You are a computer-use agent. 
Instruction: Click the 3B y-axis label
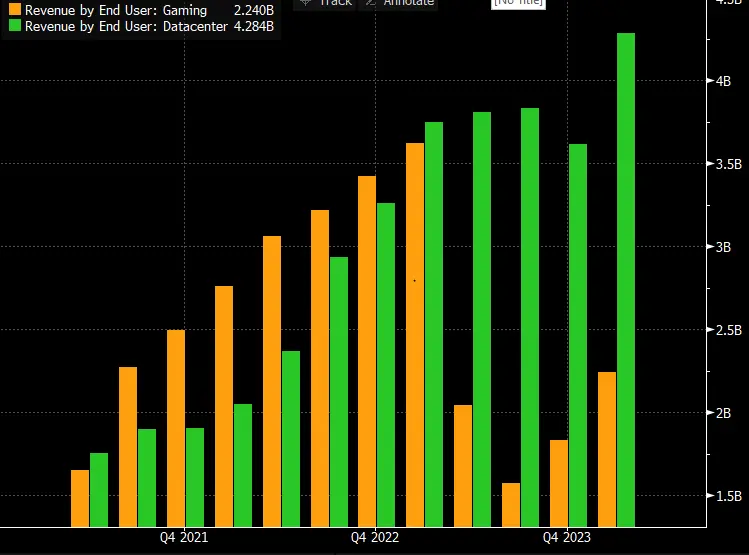pos(723,247)
